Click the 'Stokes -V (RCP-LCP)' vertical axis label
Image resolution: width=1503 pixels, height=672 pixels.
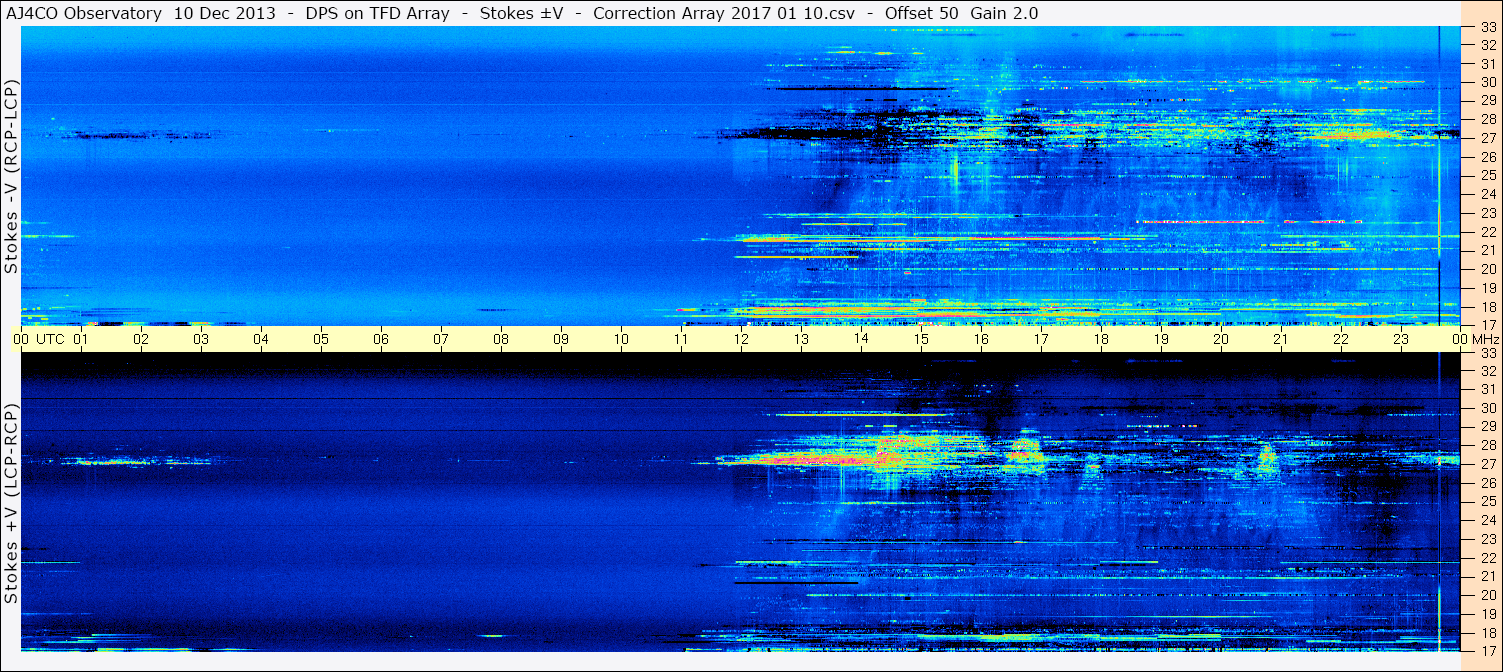click(11, 176)
